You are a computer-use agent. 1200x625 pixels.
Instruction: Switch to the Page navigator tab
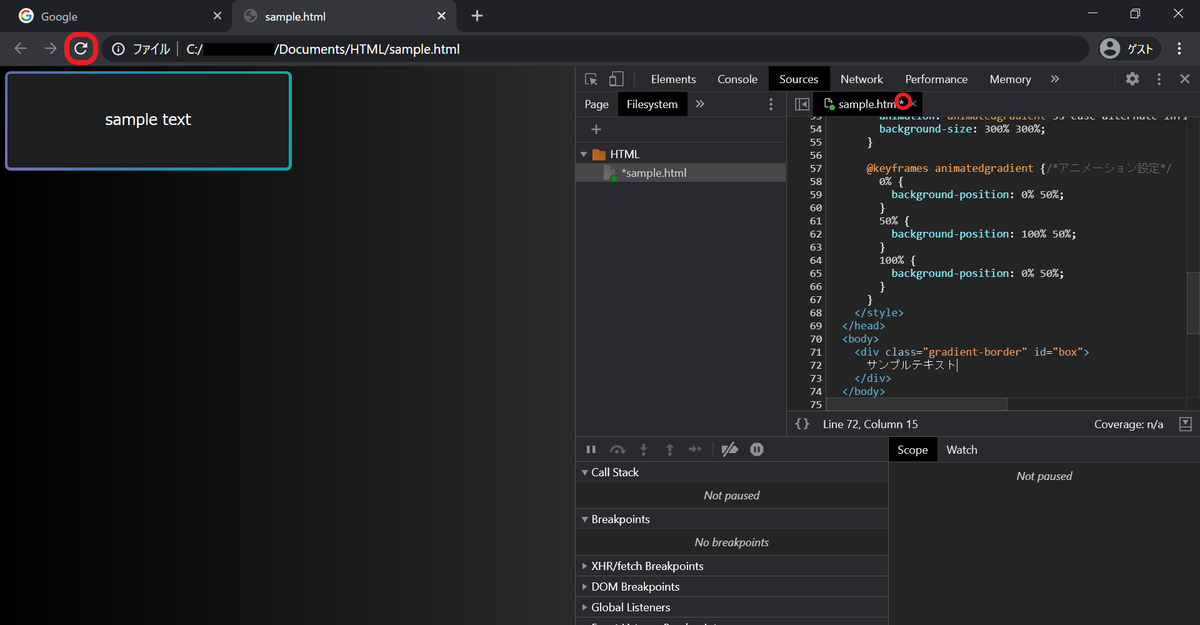(x=596, y=104)
